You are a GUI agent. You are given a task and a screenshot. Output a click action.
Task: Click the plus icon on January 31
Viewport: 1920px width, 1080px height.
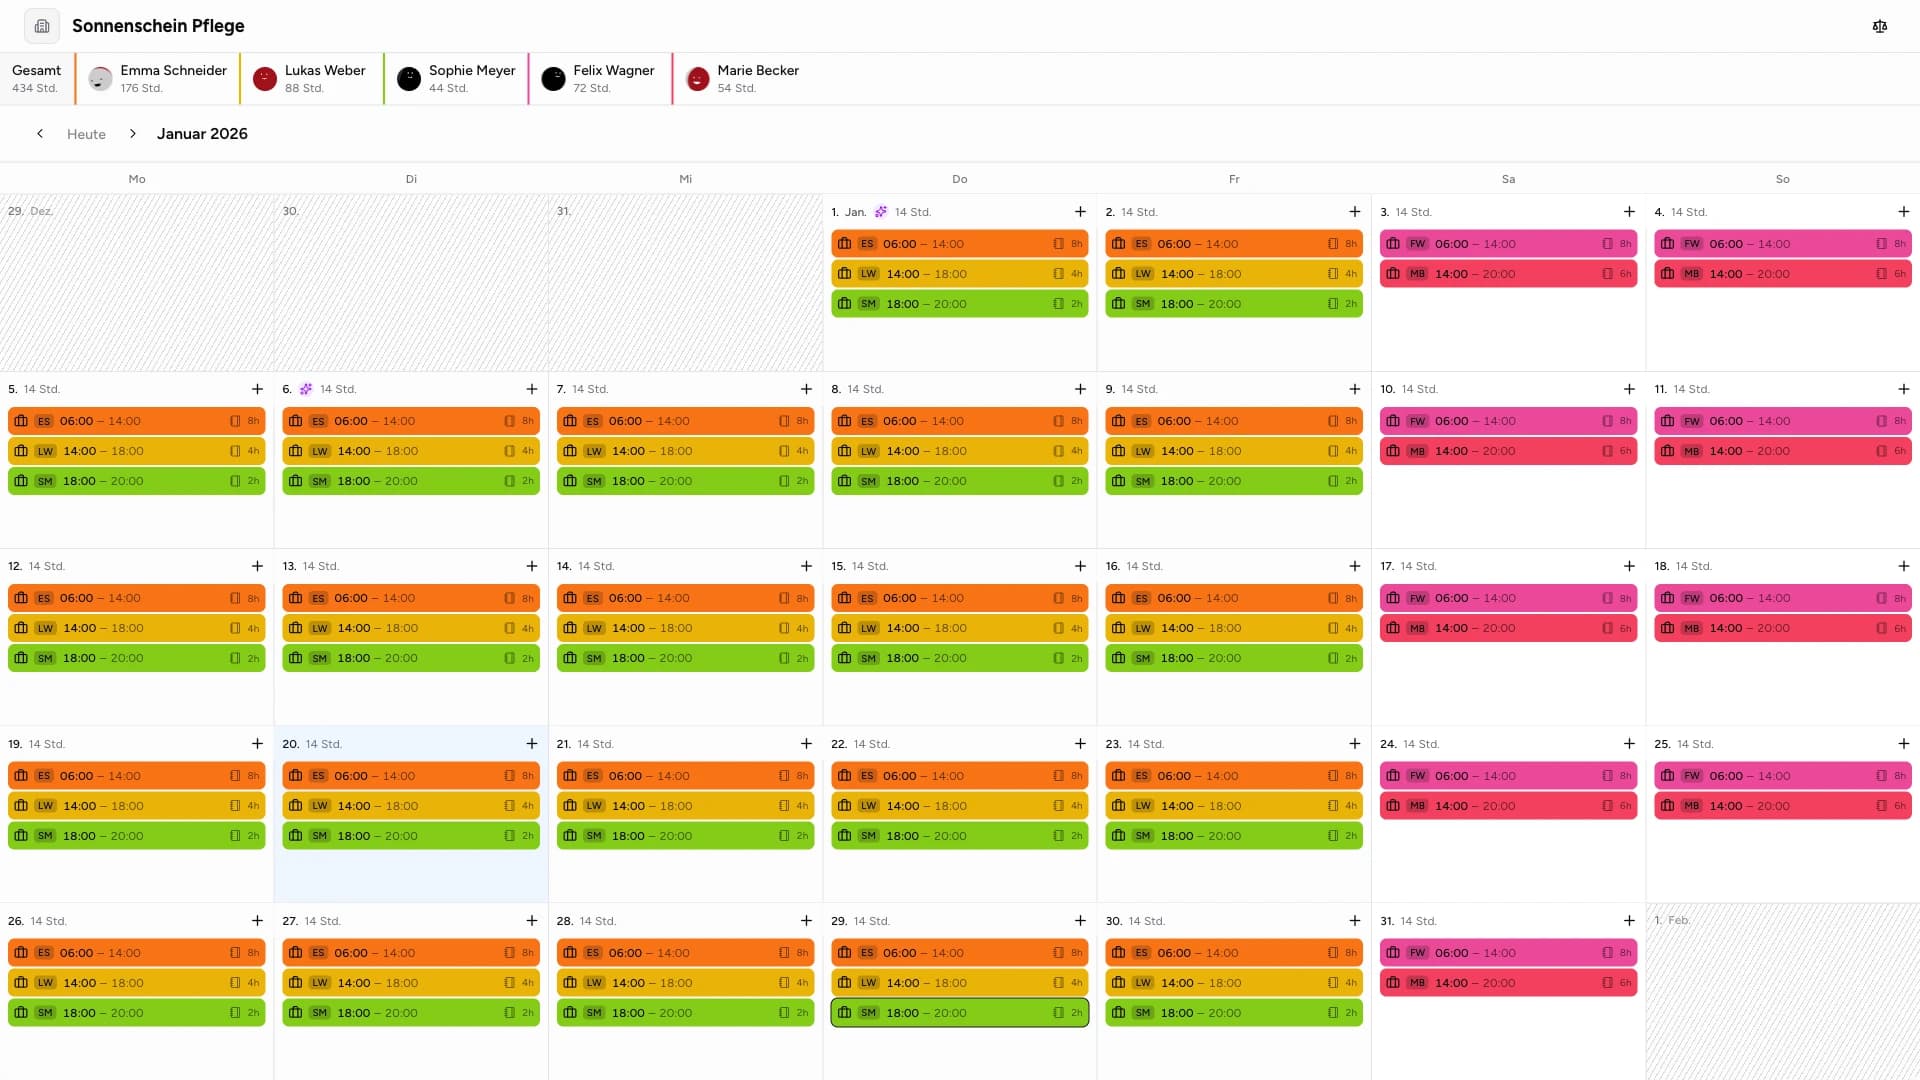[x=1628, y=921]
